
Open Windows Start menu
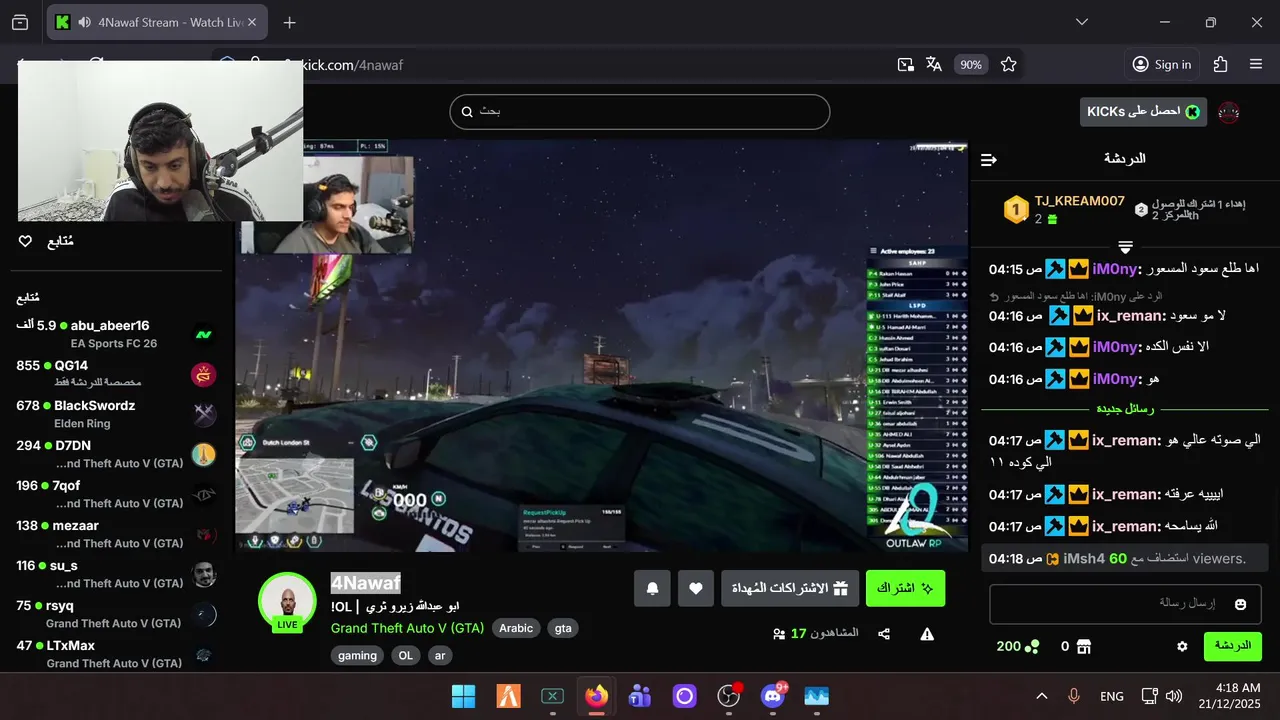[x=463, y=696]
